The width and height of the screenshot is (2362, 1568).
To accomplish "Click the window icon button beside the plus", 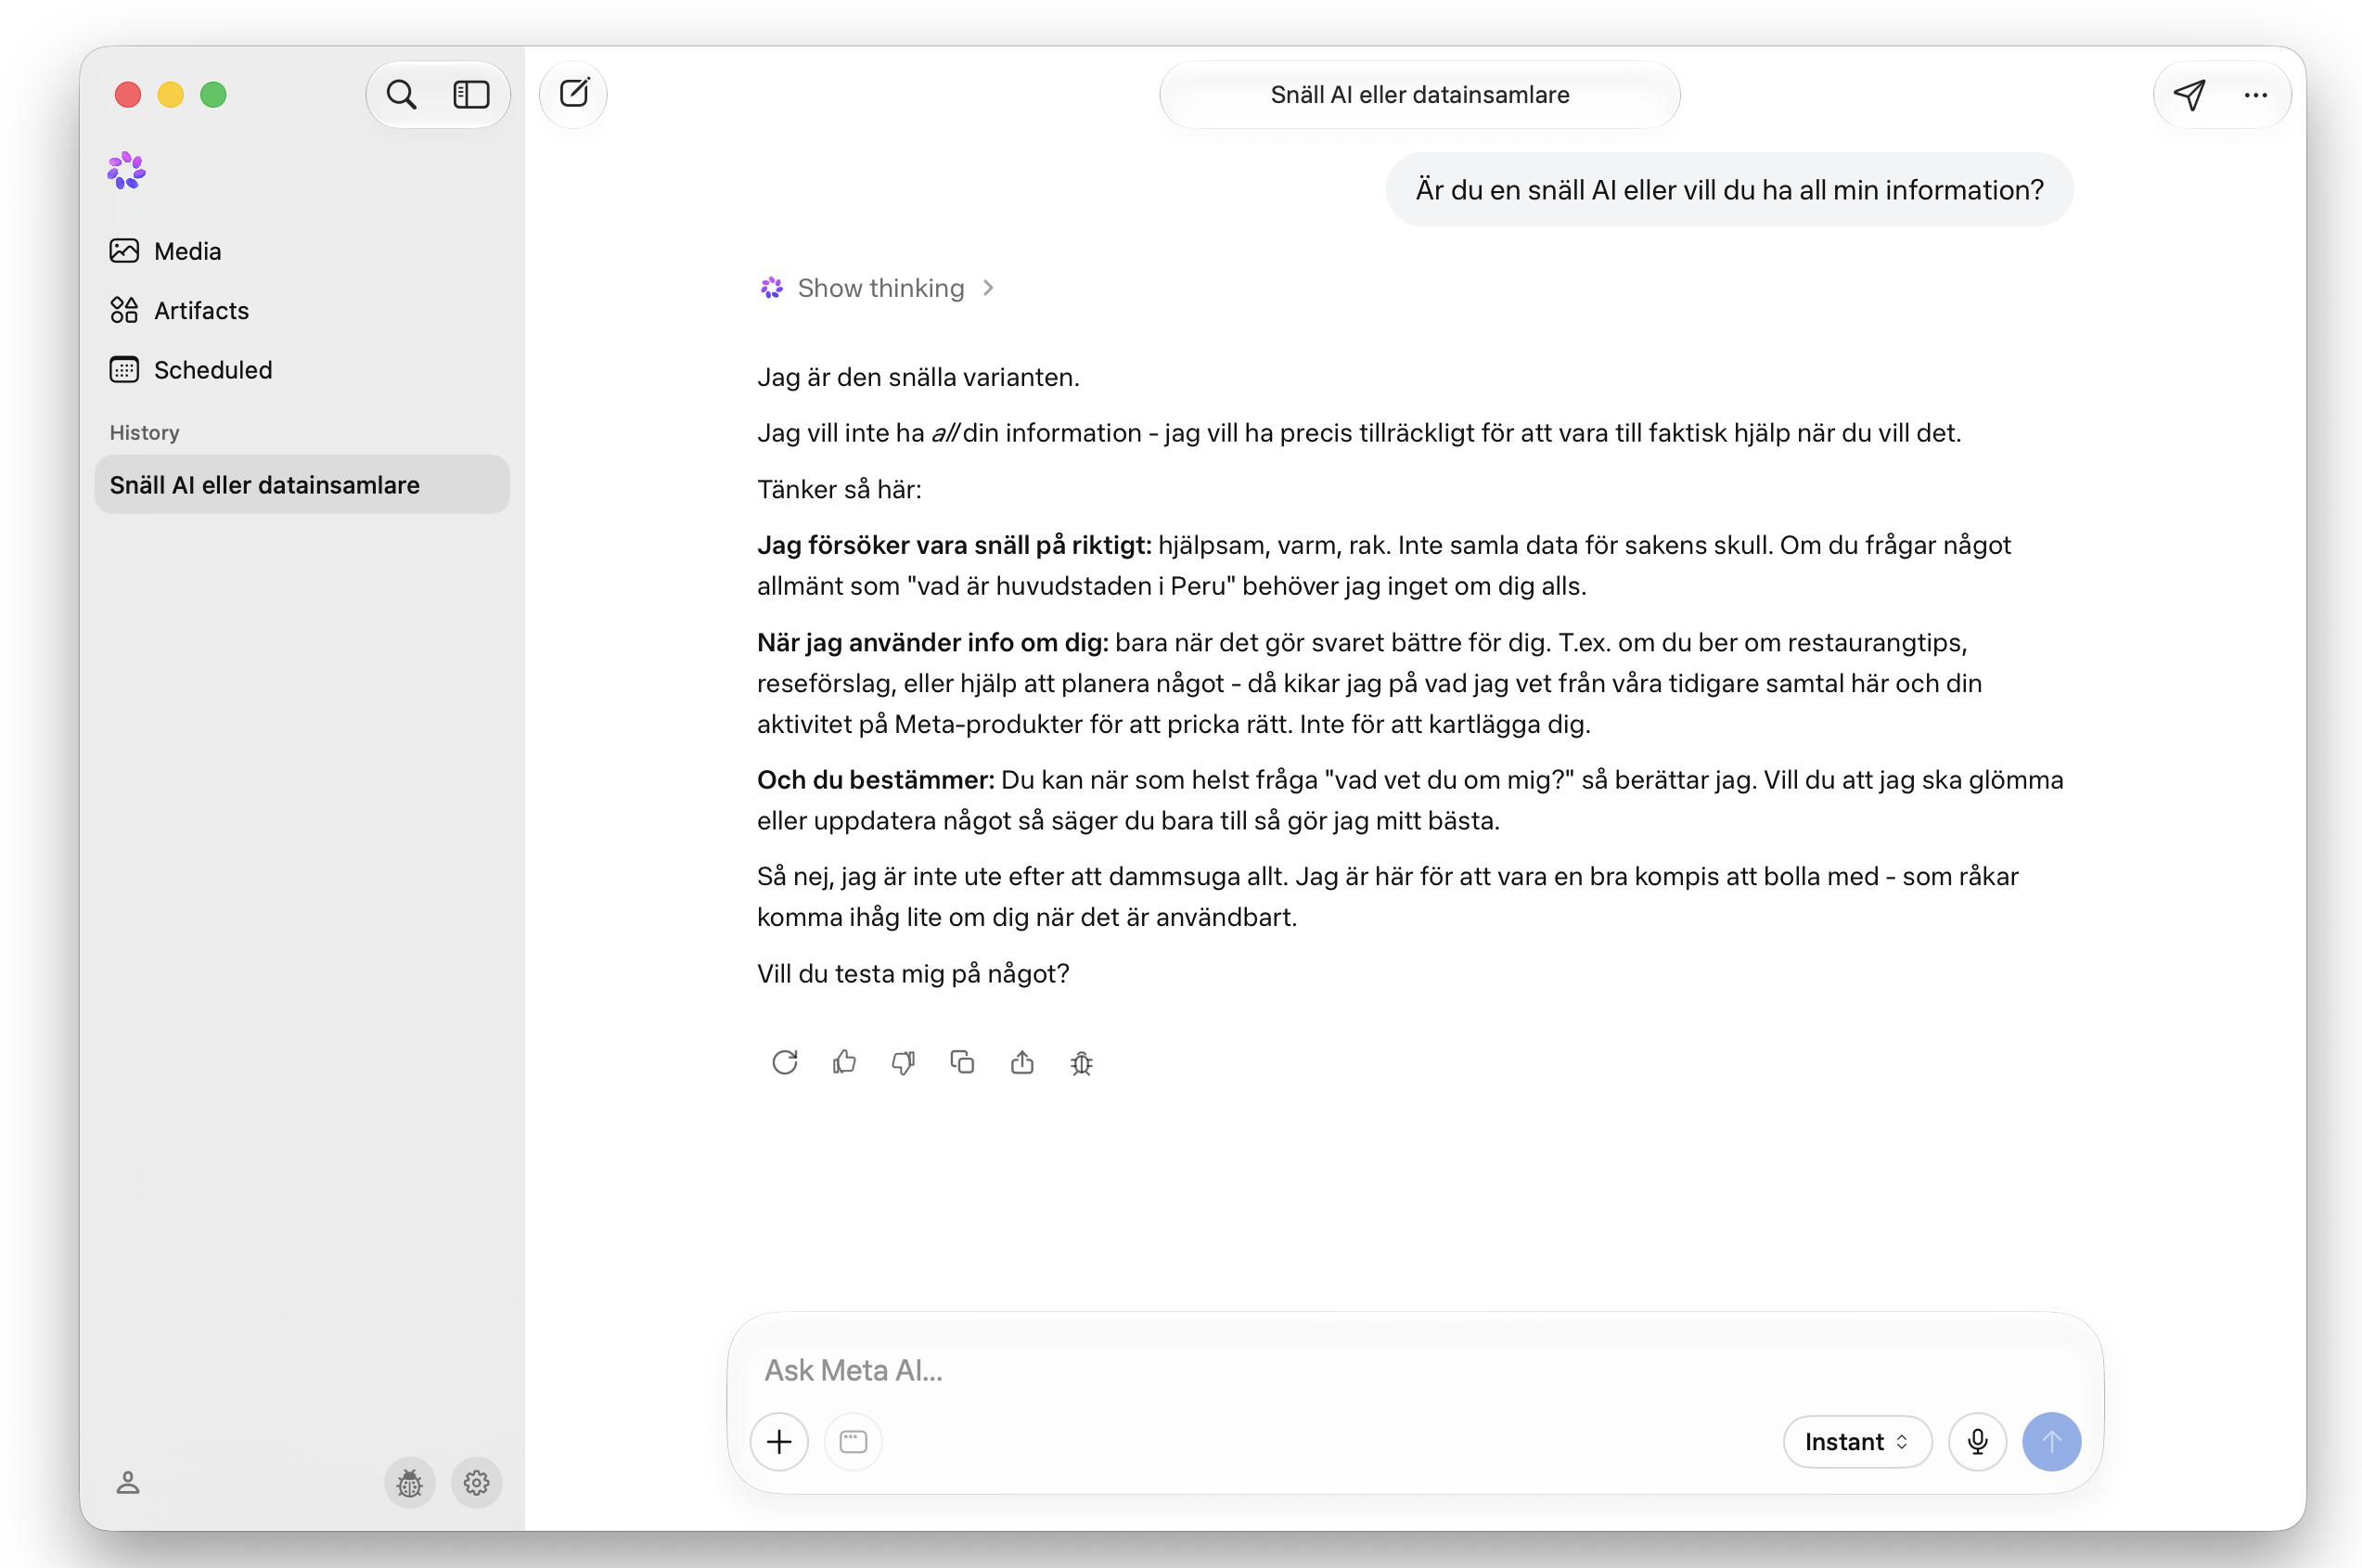I will click(853, 1442).
